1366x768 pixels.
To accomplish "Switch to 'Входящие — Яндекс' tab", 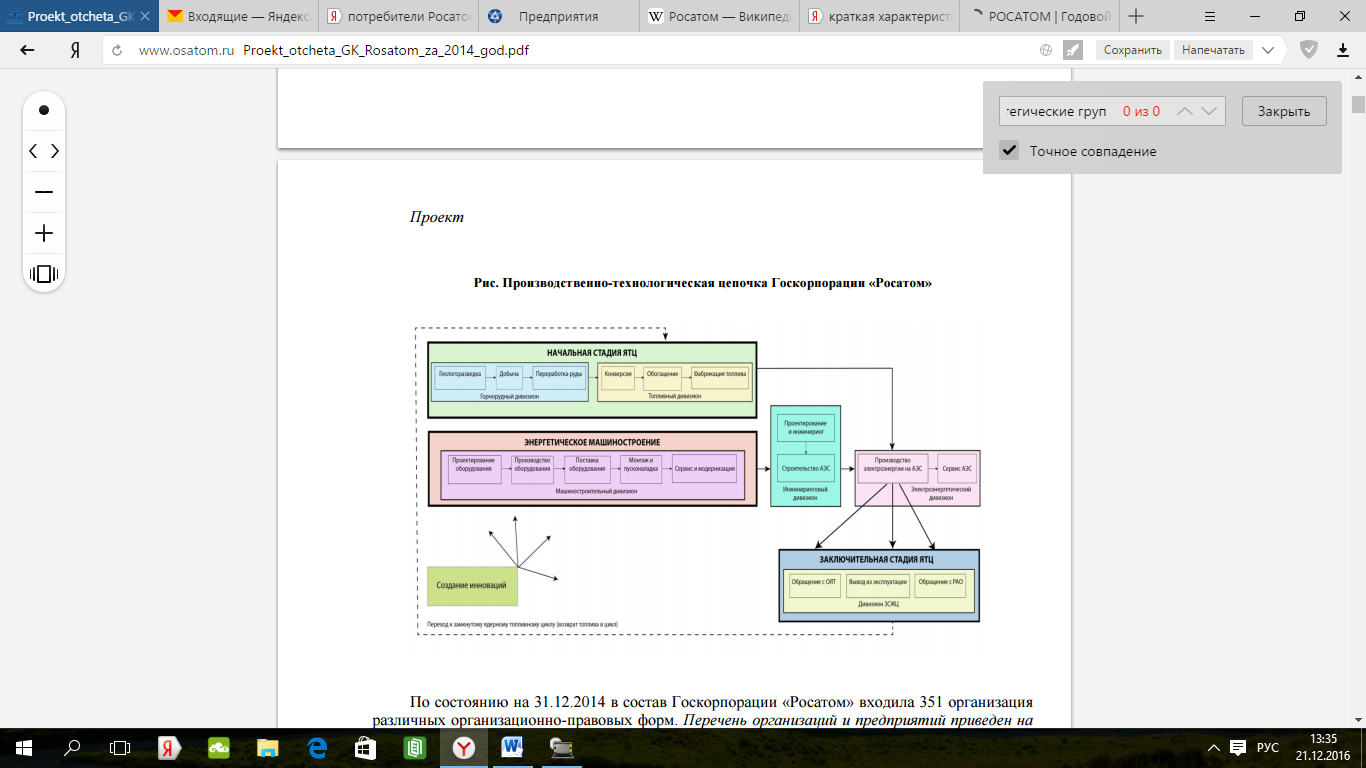I will tap(238, 16).
